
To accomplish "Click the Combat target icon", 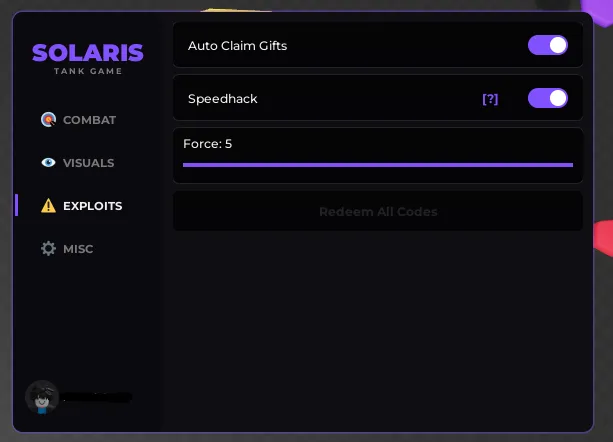I will 48,120.
